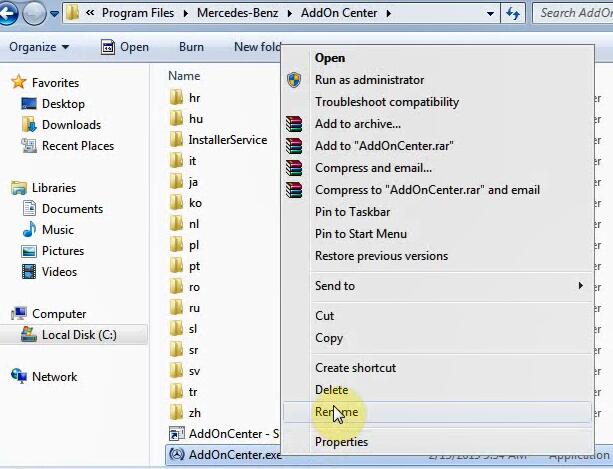Select the ro folder icon
Viewport: 613px width, 469px height.
pyautogui.click(x=176, y=287)
